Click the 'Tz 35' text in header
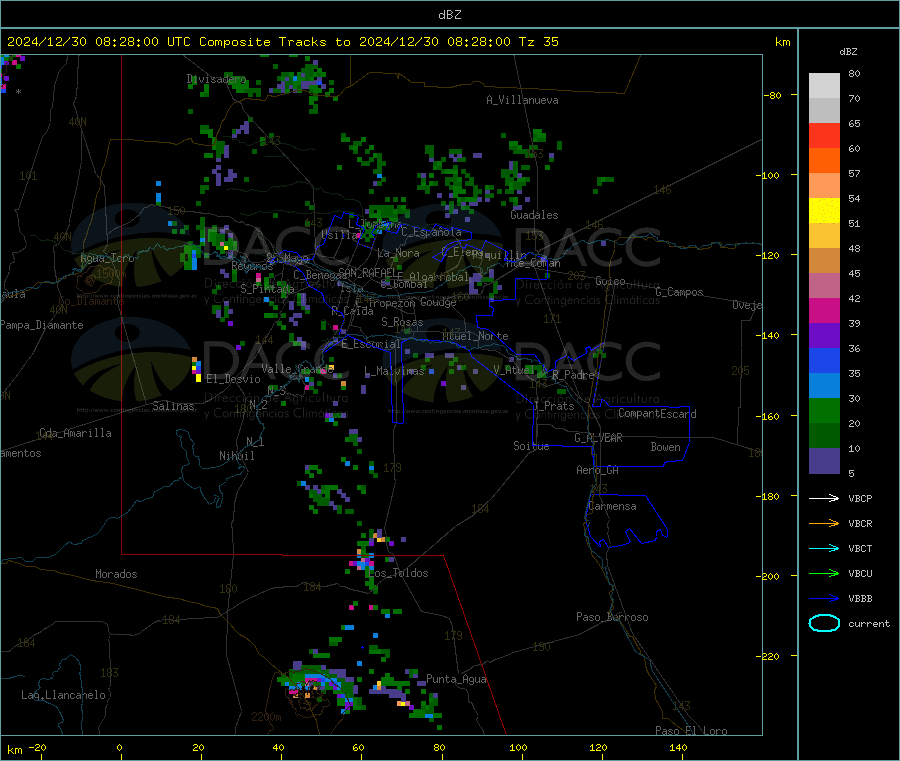The image size is (900, 761). pos(538,42)
